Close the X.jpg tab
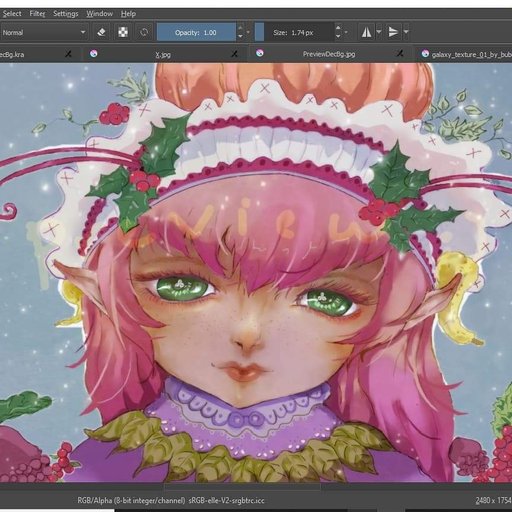 click(235, 54)
